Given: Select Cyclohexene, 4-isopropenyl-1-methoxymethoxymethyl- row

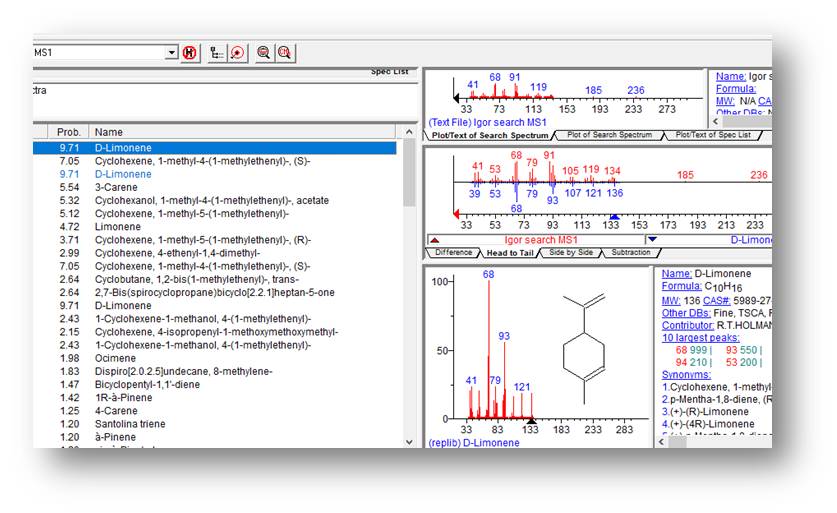Looking at the screenshot, I should (x=215, y=332).
